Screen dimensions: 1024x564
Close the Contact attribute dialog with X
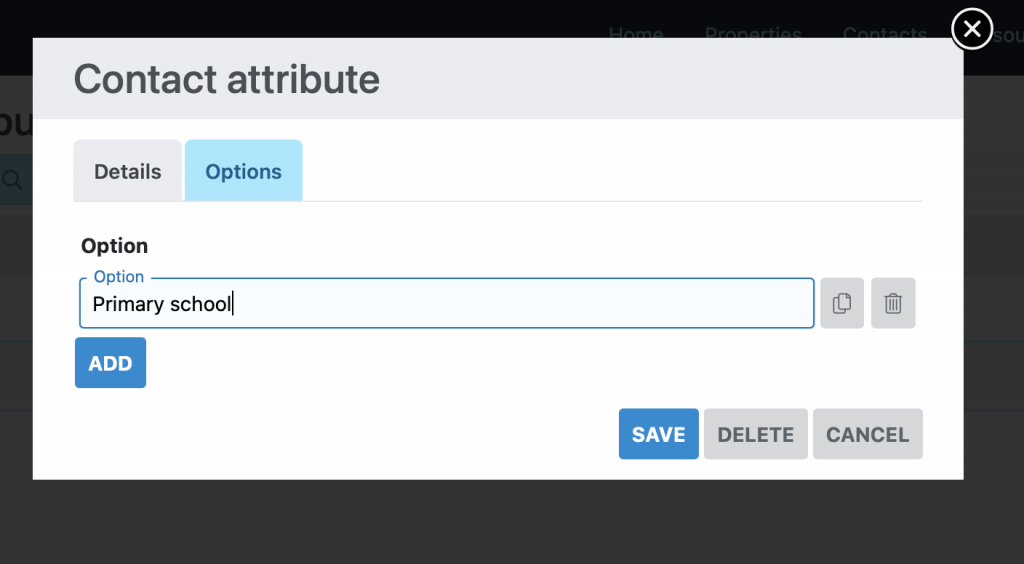click(x=972, y=29)
